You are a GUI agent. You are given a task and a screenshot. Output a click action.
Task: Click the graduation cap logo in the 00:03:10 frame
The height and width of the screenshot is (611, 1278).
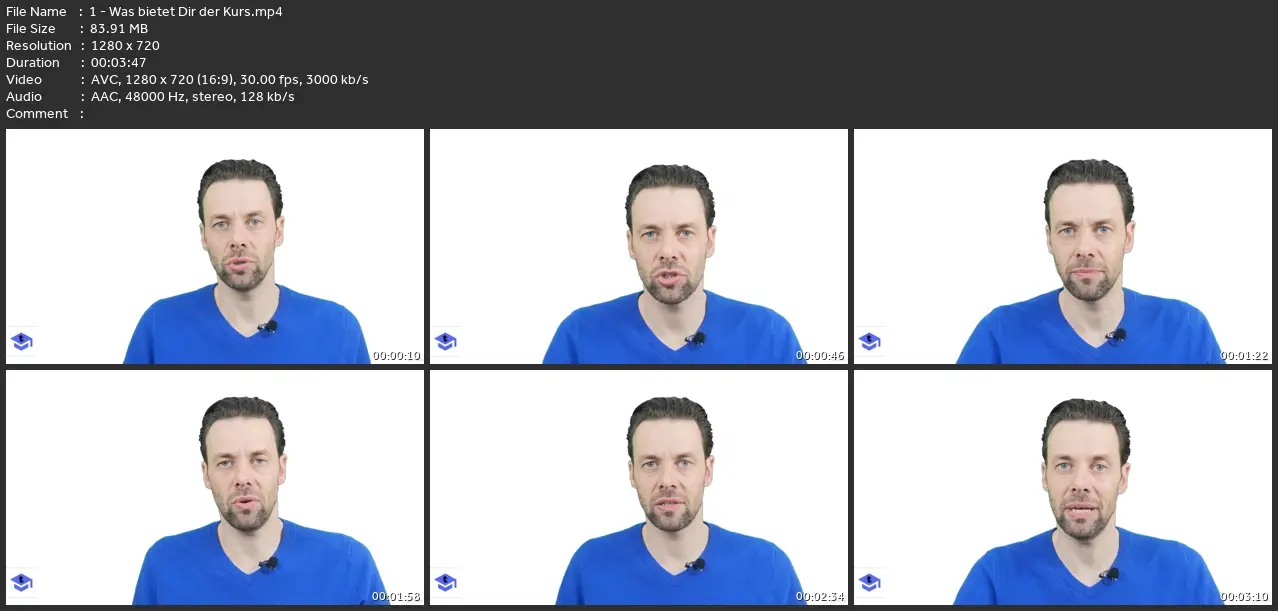point(870,582)
